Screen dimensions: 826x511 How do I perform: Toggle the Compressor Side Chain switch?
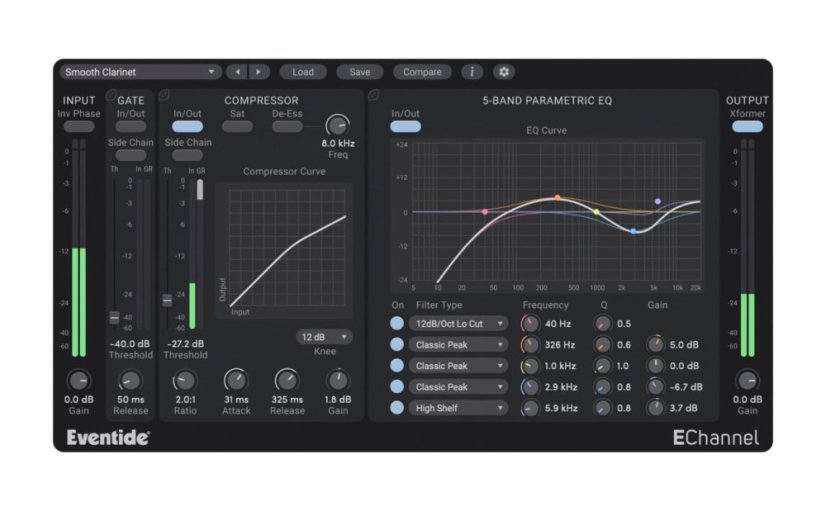188,155
